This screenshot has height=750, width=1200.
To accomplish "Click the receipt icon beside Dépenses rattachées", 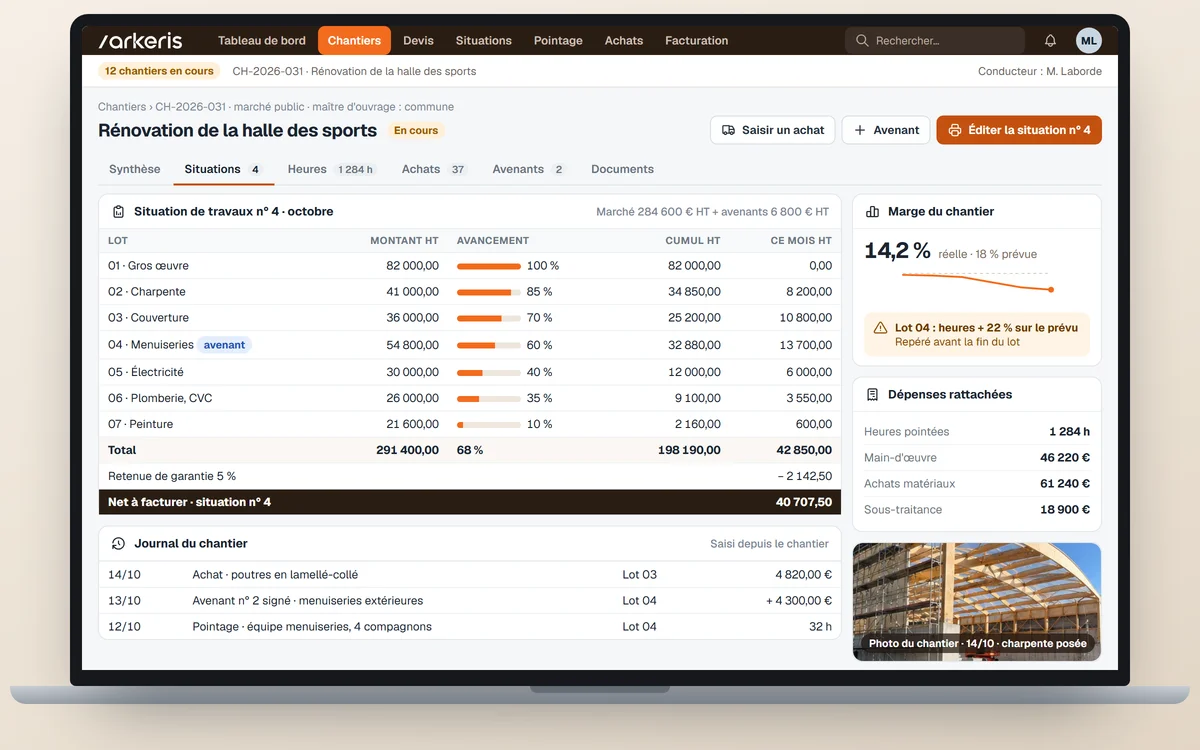I will tap(872, 395).
